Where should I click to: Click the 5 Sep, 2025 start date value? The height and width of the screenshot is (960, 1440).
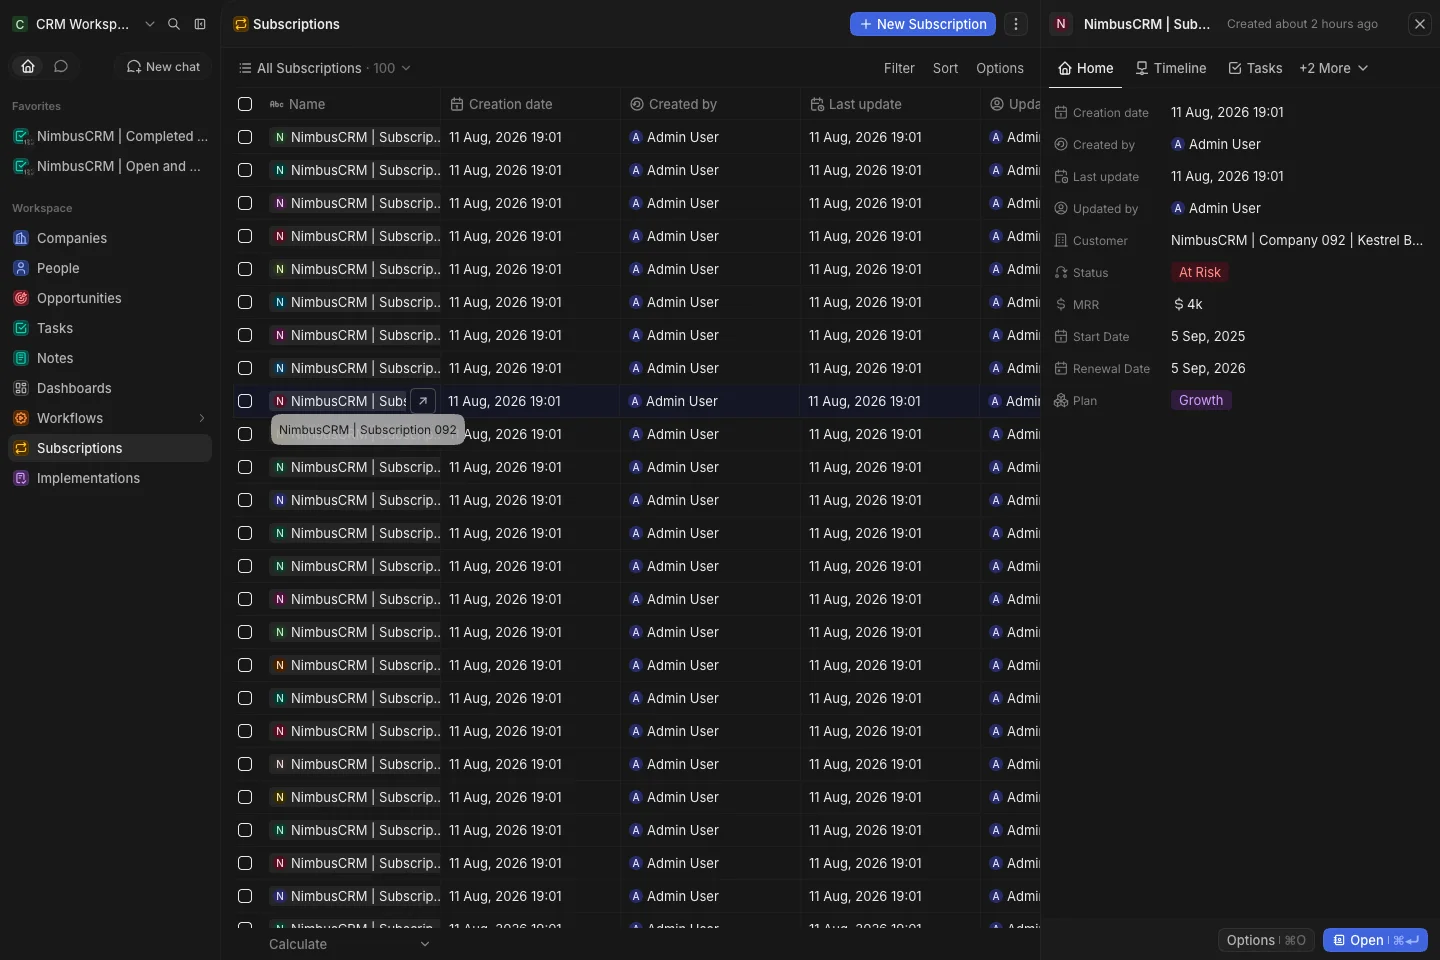click(x=1208, y=336)
